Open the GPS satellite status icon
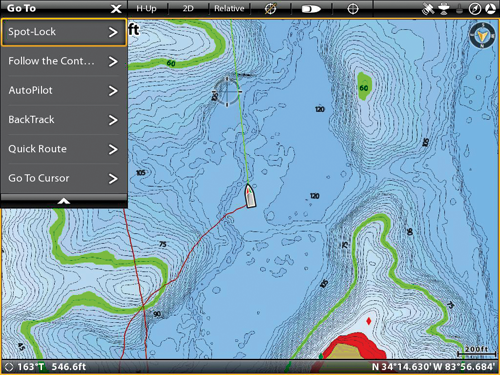 tap(428, 9)
